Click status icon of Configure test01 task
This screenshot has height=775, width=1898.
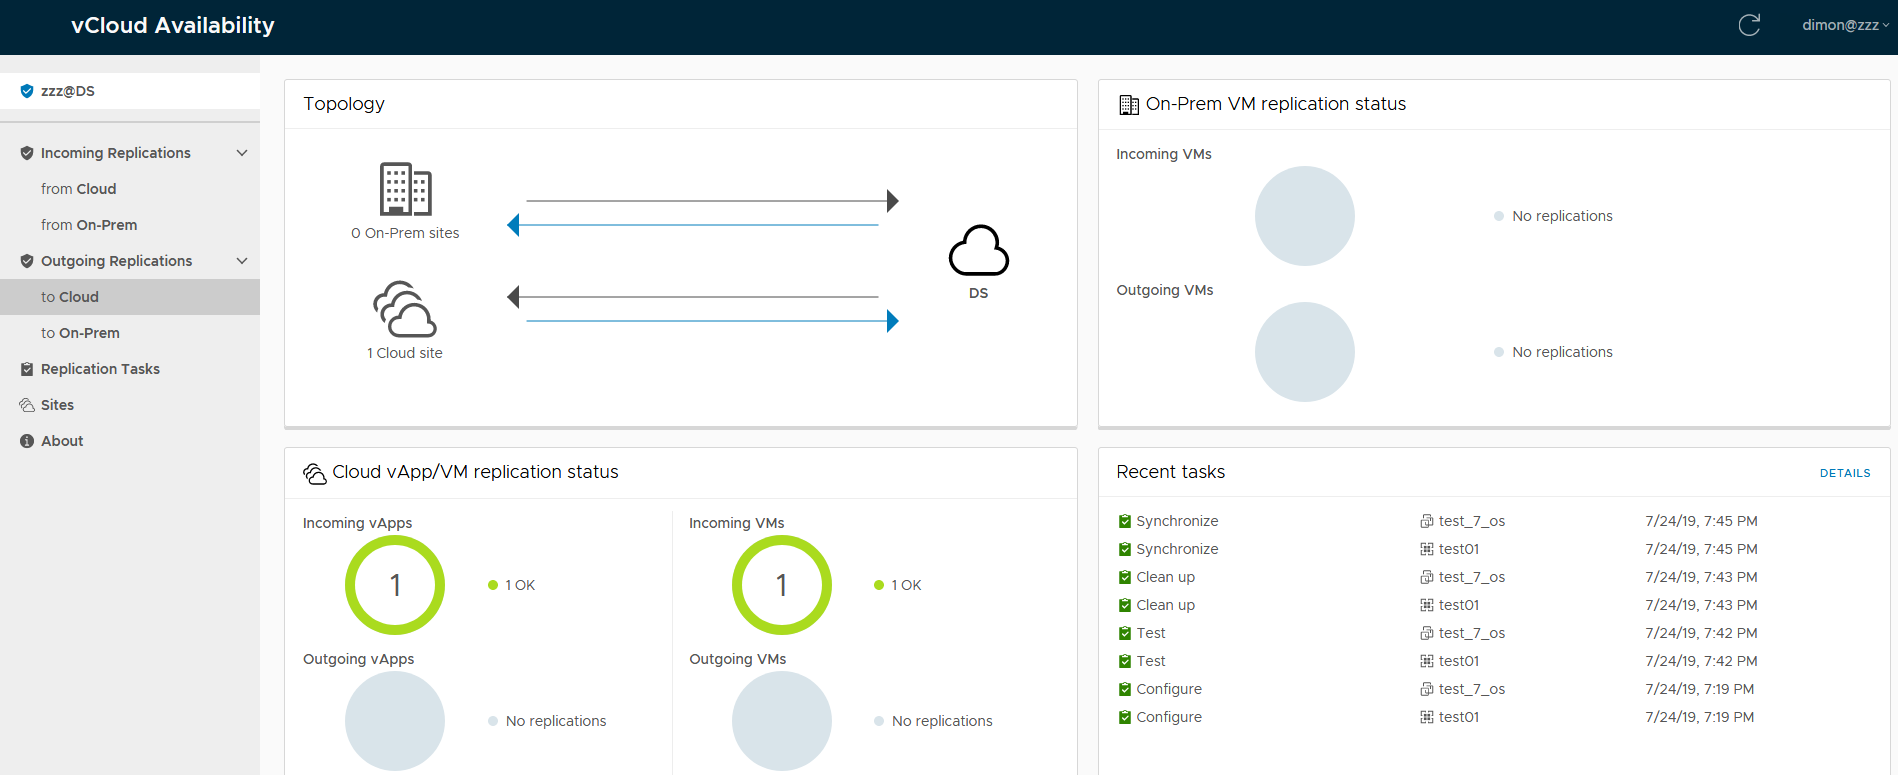(x=1125, y=717)
